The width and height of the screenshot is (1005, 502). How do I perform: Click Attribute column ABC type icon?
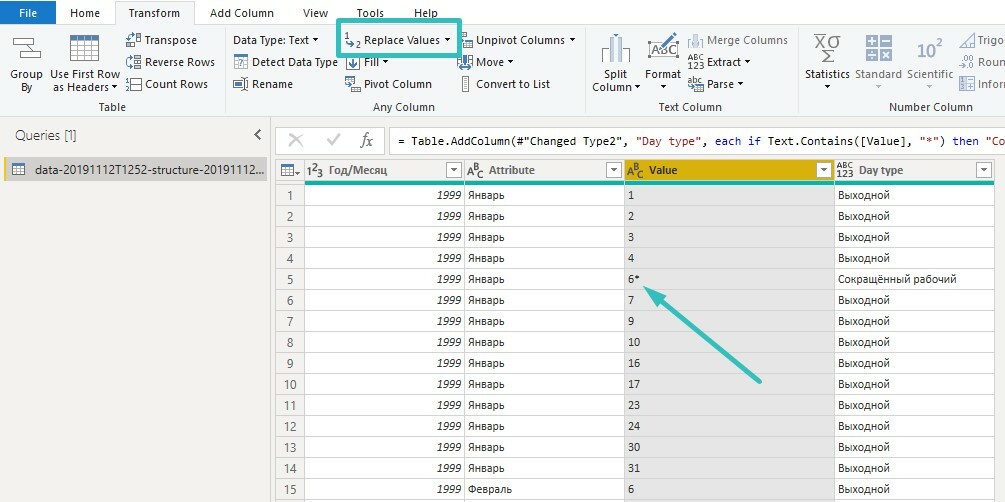tap(475, 170)
